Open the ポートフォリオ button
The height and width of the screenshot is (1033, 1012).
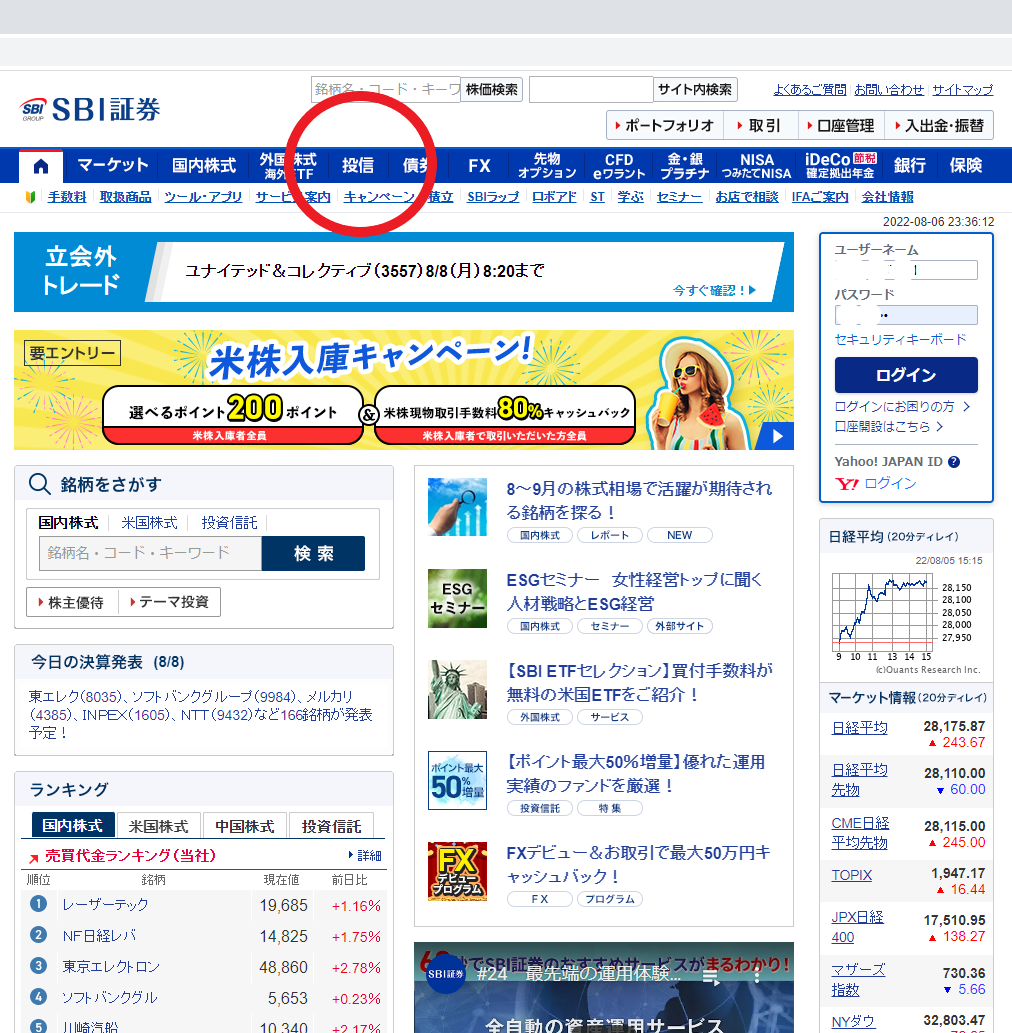tap(665, 125)
